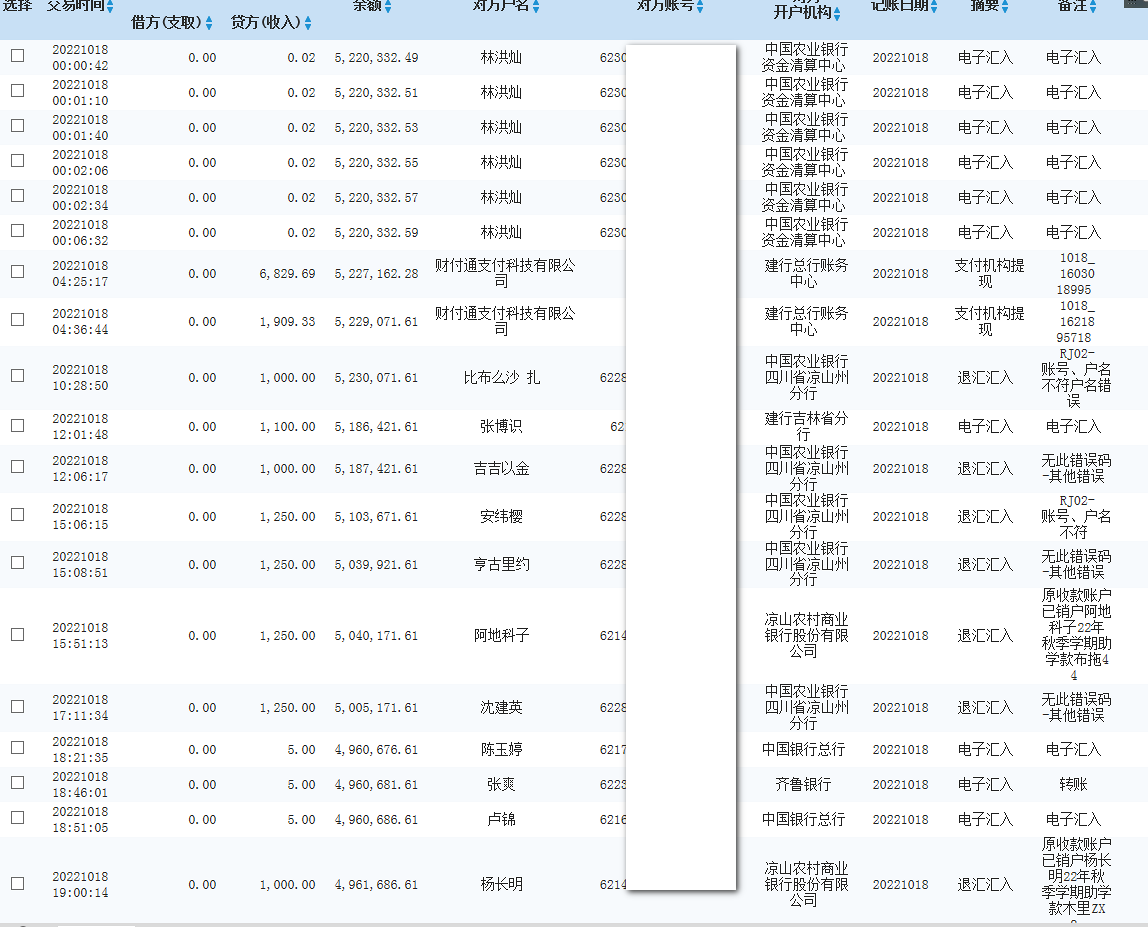Click credit amount 1,909.33
1148x927 pixels.
[287, 321]
